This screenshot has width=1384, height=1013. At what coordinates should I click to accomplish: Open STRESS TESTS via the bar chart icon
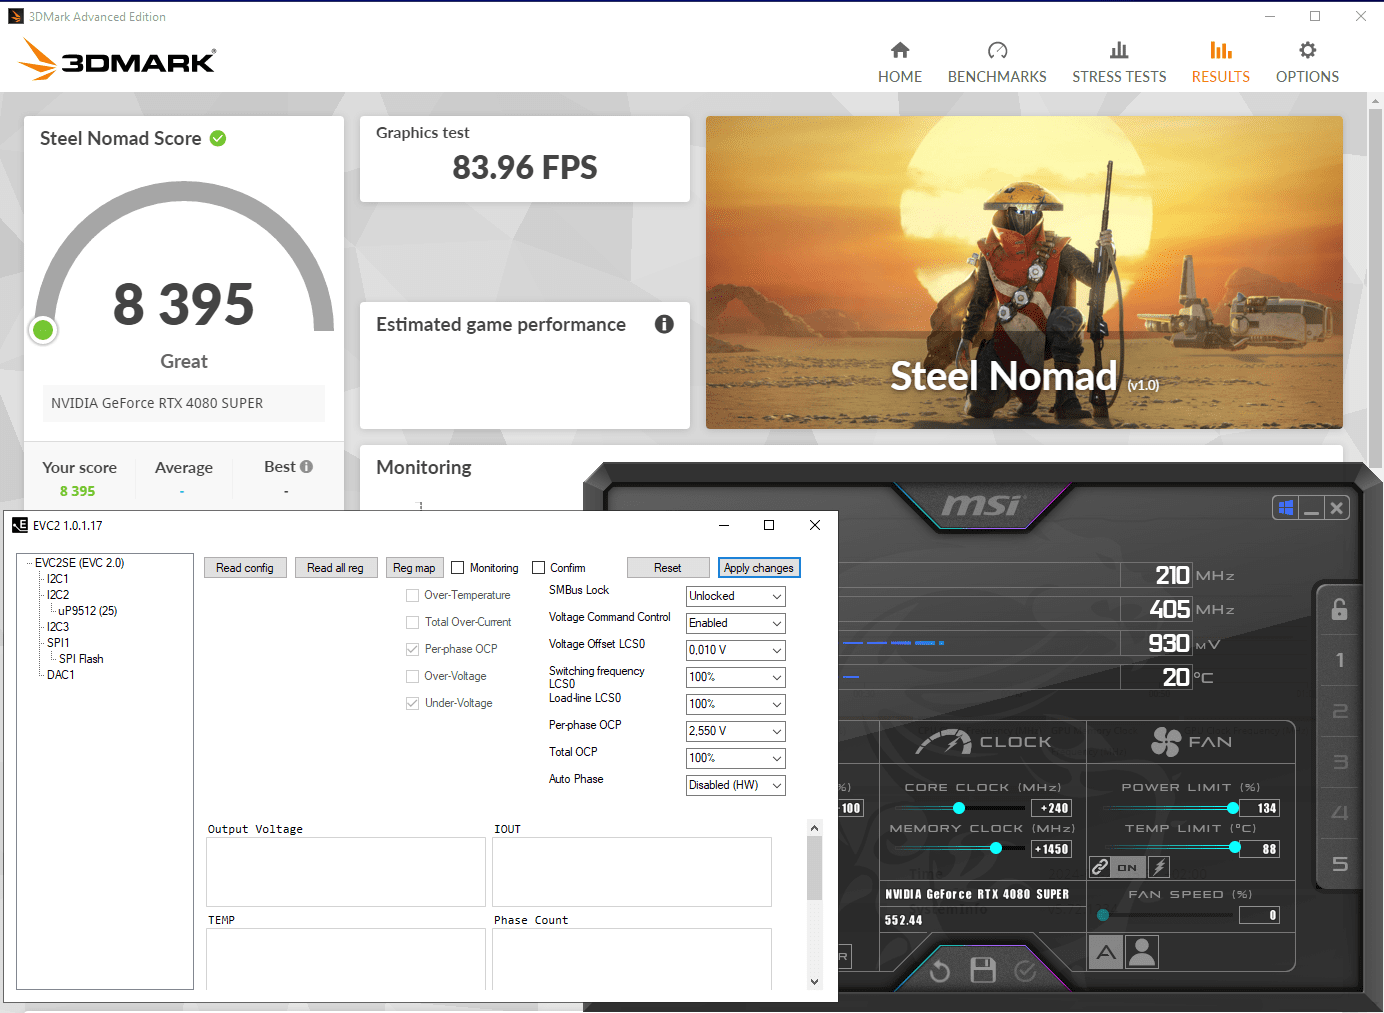coord(1119,50)
